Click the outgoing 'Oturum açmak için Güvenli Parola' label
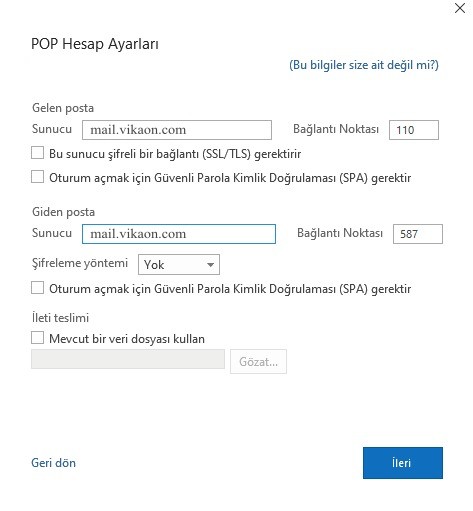473x511 pixels. click(230, 289)
